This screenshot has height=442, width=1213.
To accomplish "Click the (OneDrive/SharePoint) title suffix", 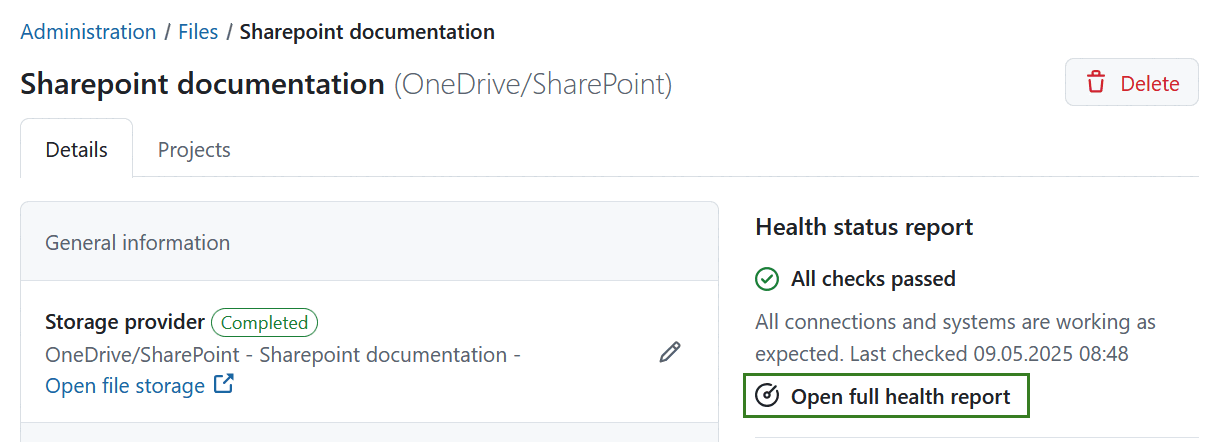I will coord(532,84).
